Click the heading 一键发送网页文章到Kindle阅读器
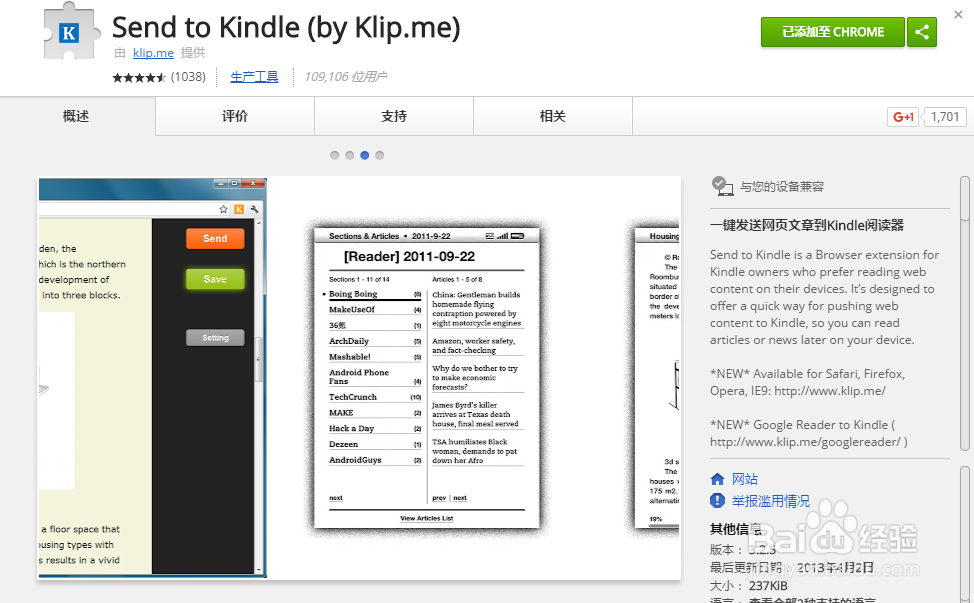Viewport: 974px width, 603px height. click(807, 225)
